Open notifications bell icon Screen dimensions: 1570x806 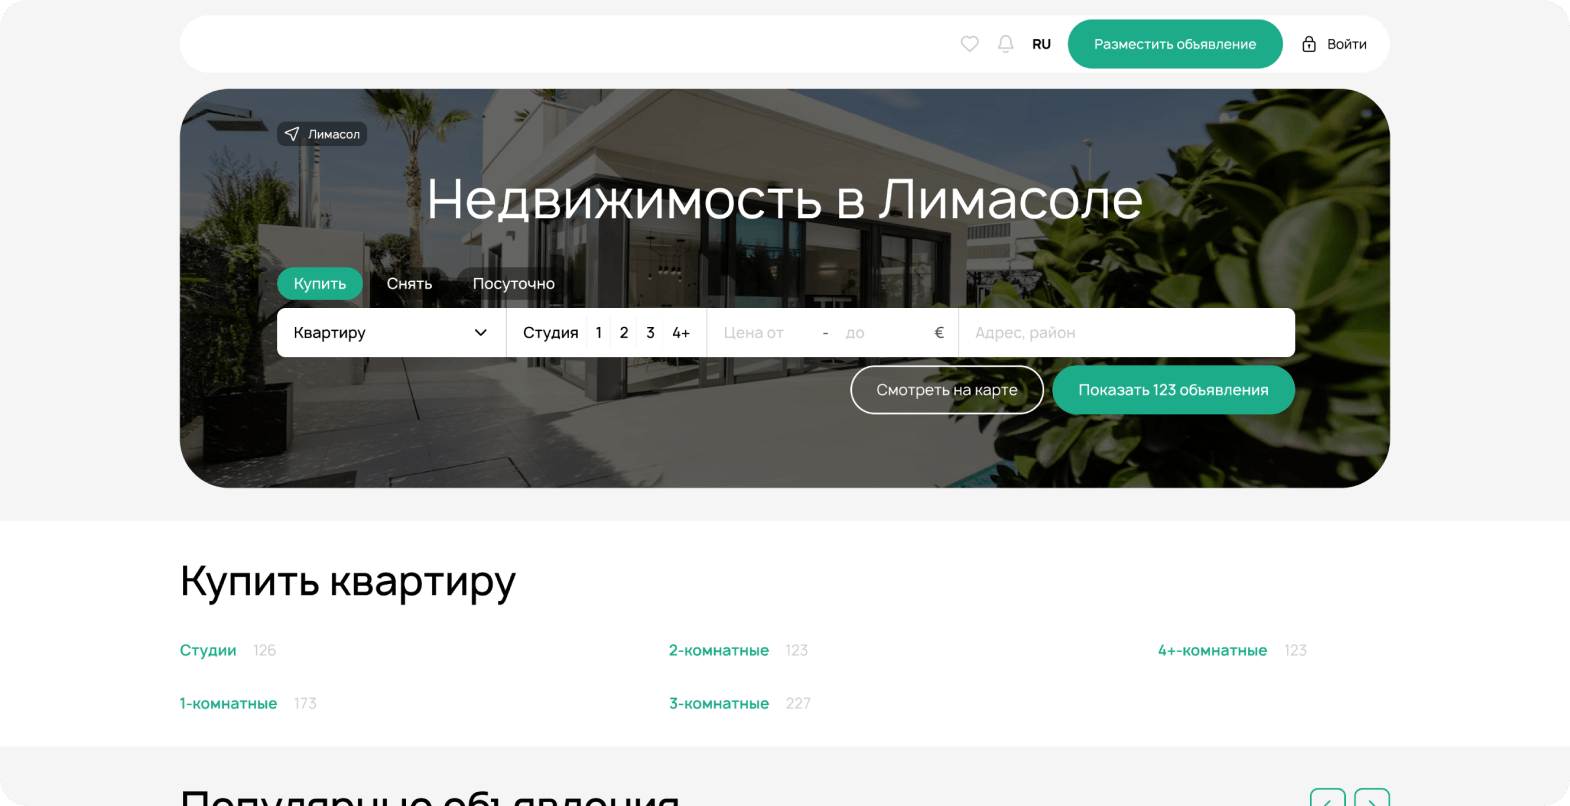click(1006, 44)
